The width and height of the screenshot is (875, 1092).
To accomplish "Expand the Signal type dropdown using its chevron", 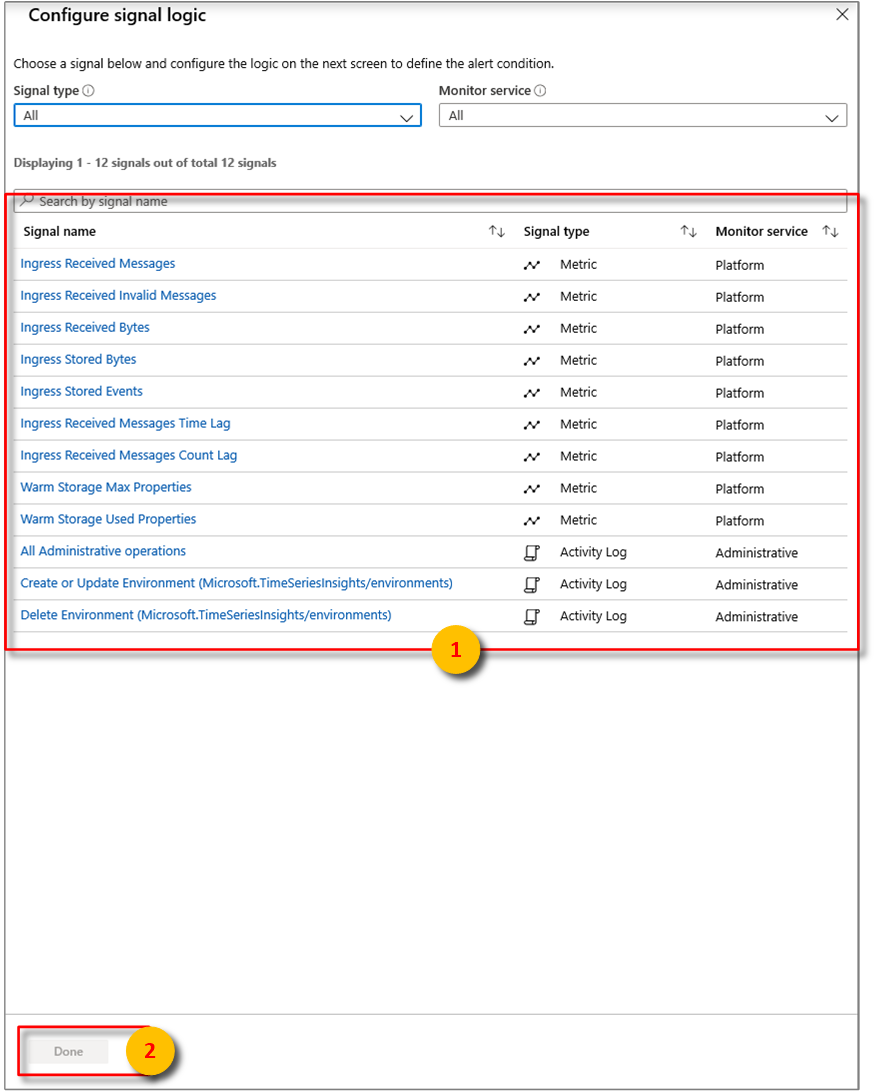I will pos(407,117).
